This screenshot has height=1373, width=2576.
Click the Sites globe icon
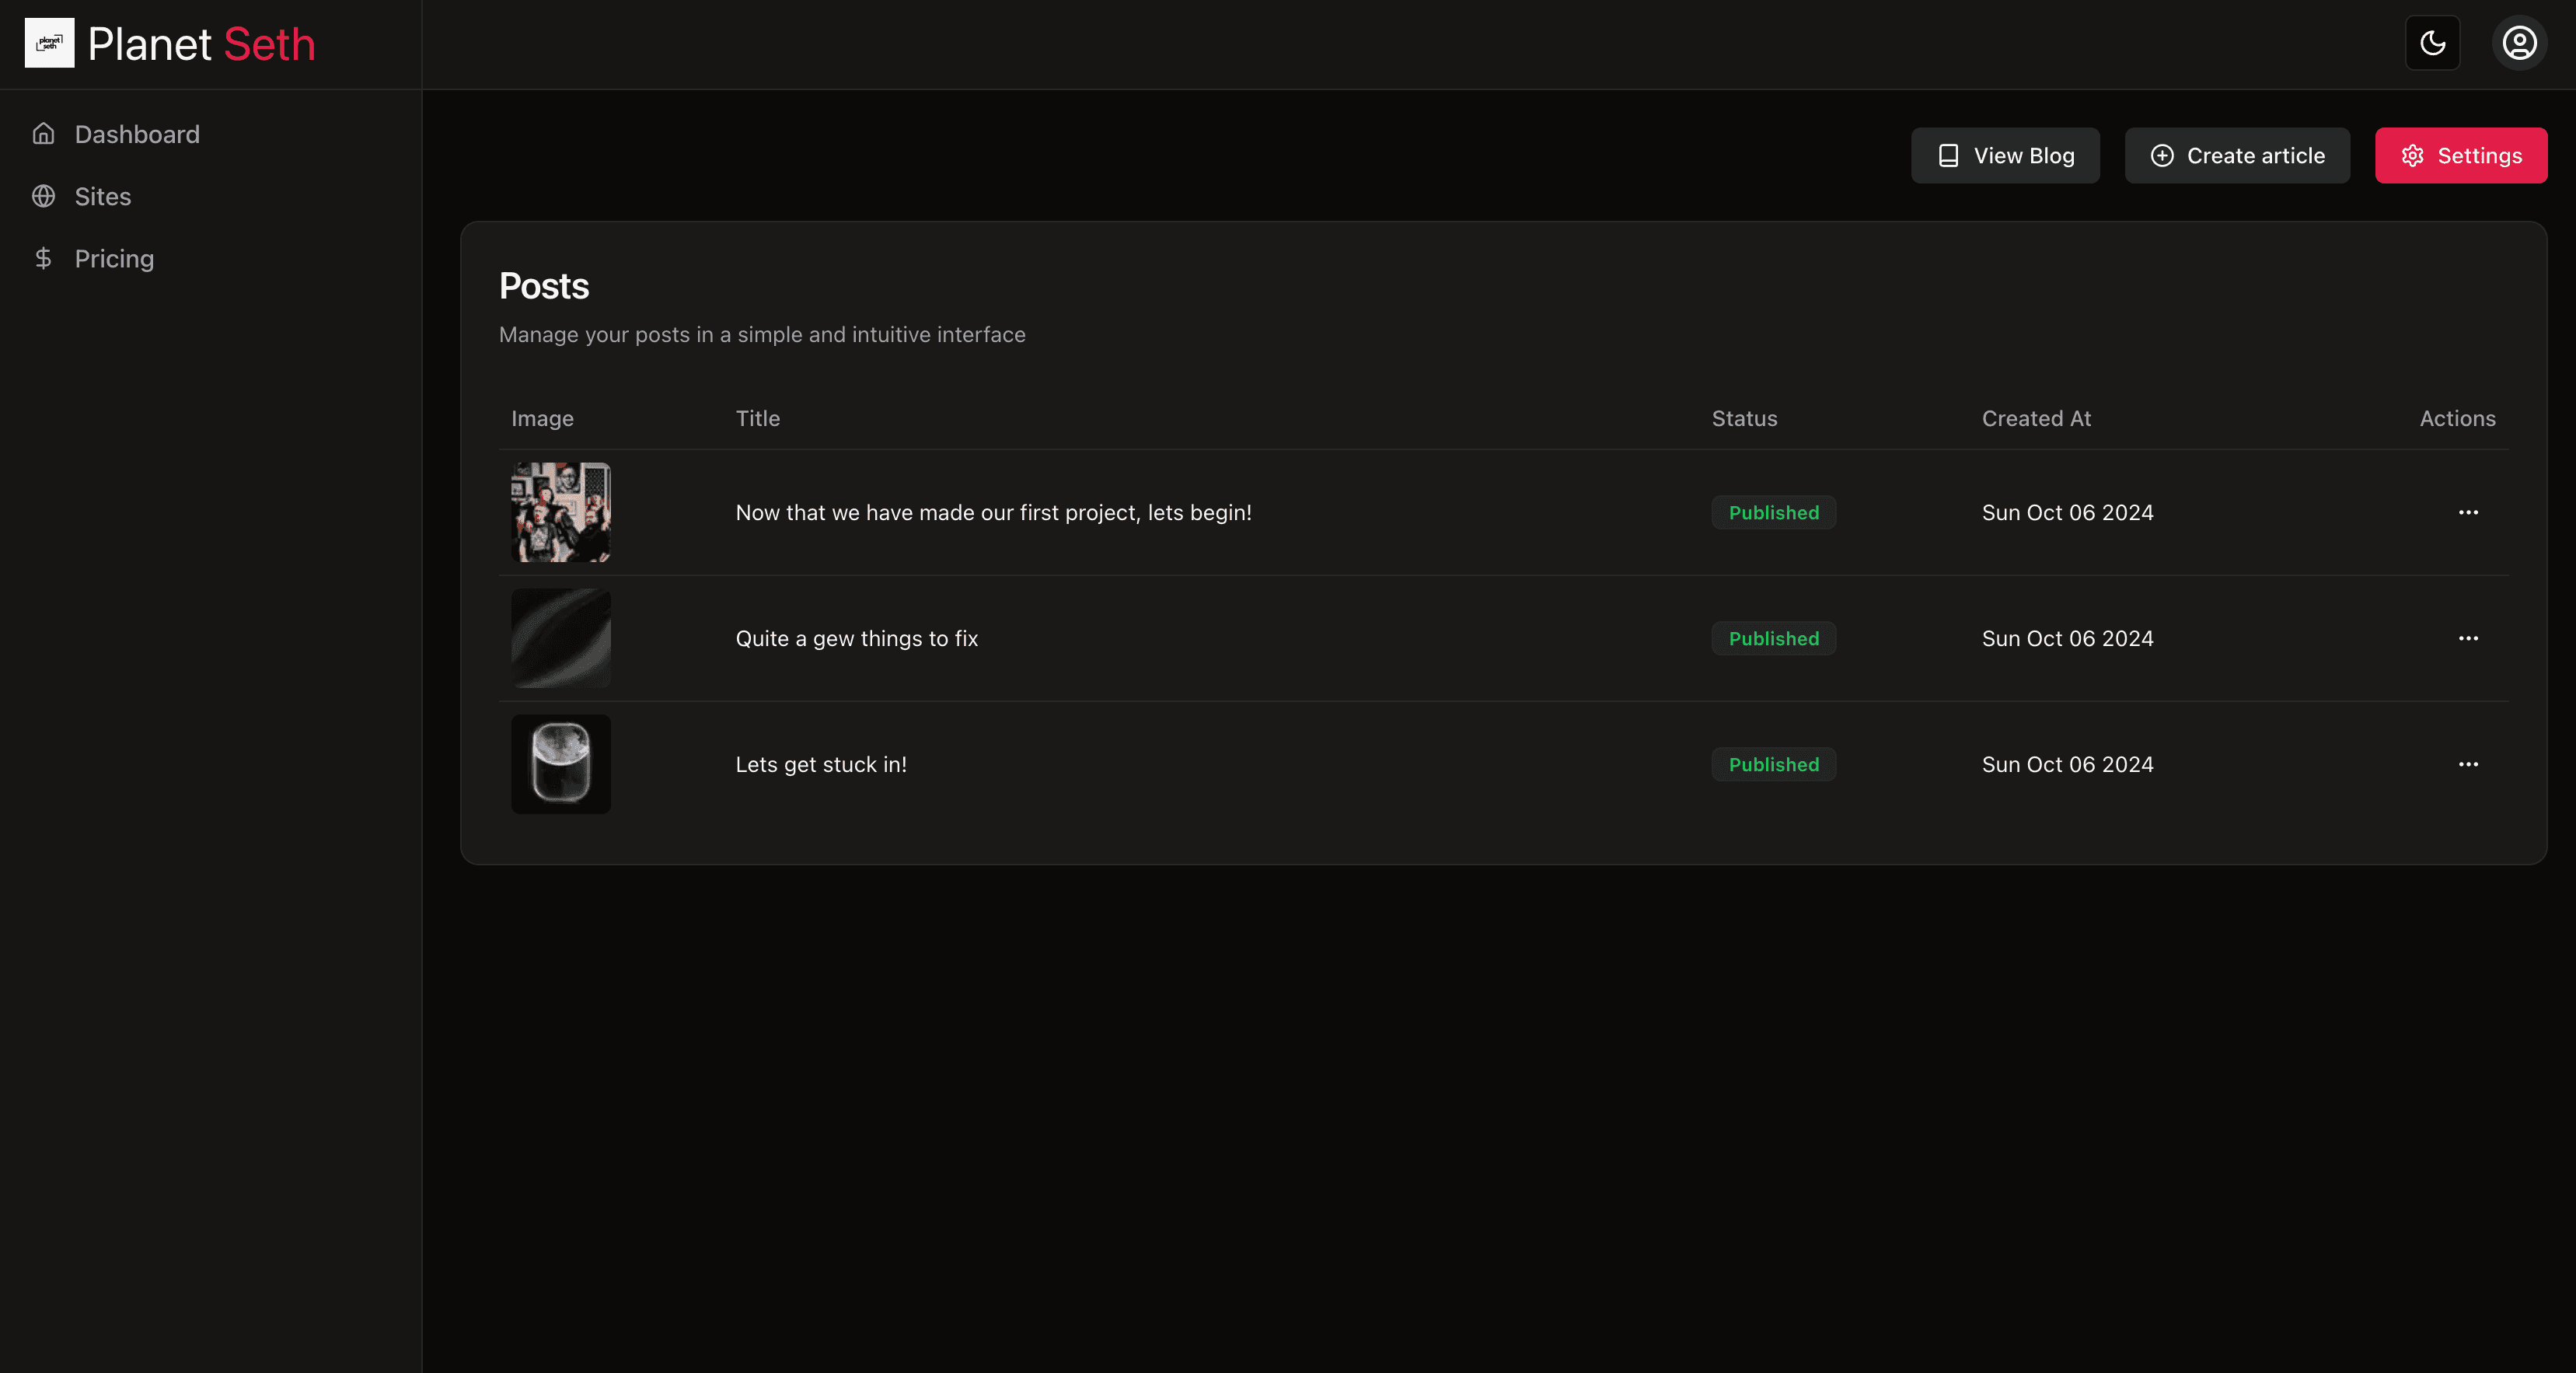click(x=43, y=196)
